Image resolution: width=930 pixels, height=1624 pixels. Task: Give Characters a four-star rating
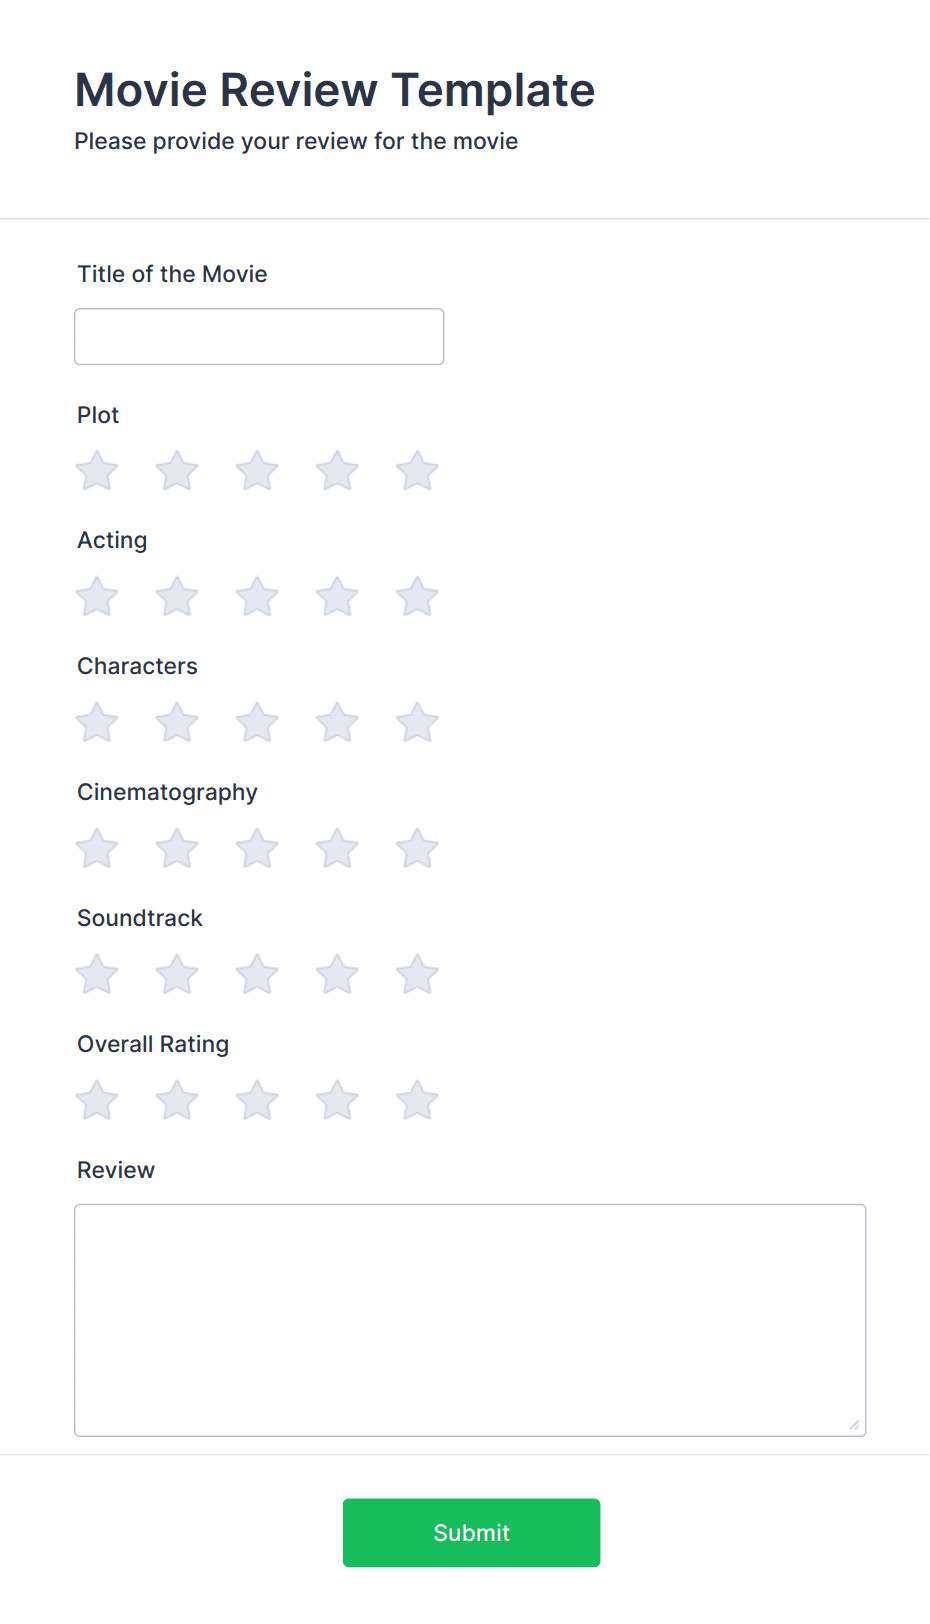(x=337, y=722)
